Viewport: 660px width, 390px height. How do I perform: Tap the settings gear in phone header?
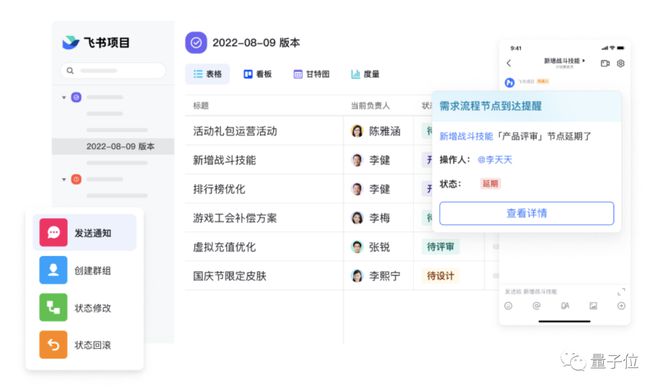coord(620,63)
